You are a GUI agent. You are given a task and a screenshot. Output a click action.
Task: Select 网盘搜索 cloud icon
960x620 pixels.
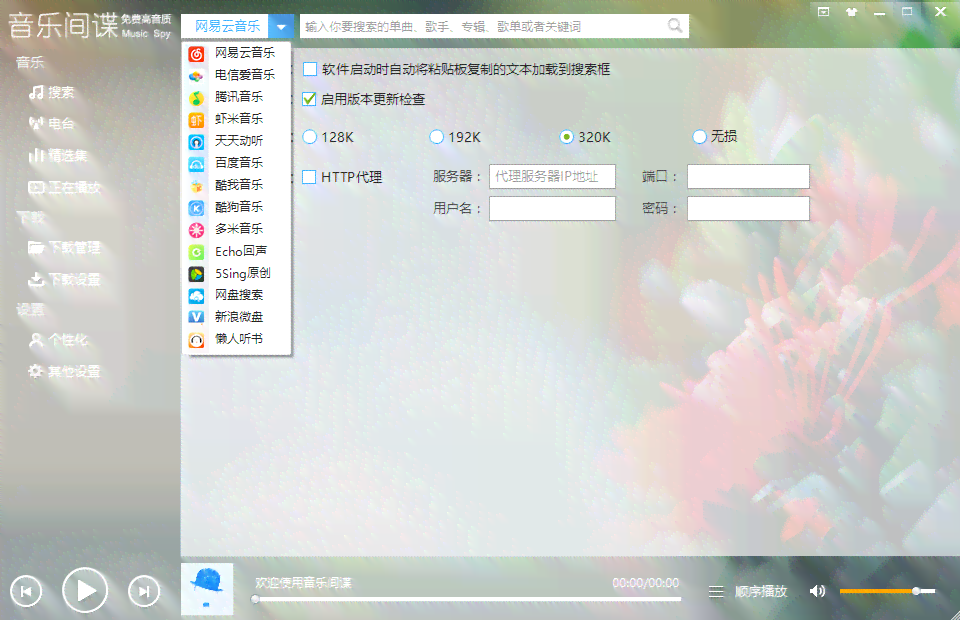click(x=196, y=296)
